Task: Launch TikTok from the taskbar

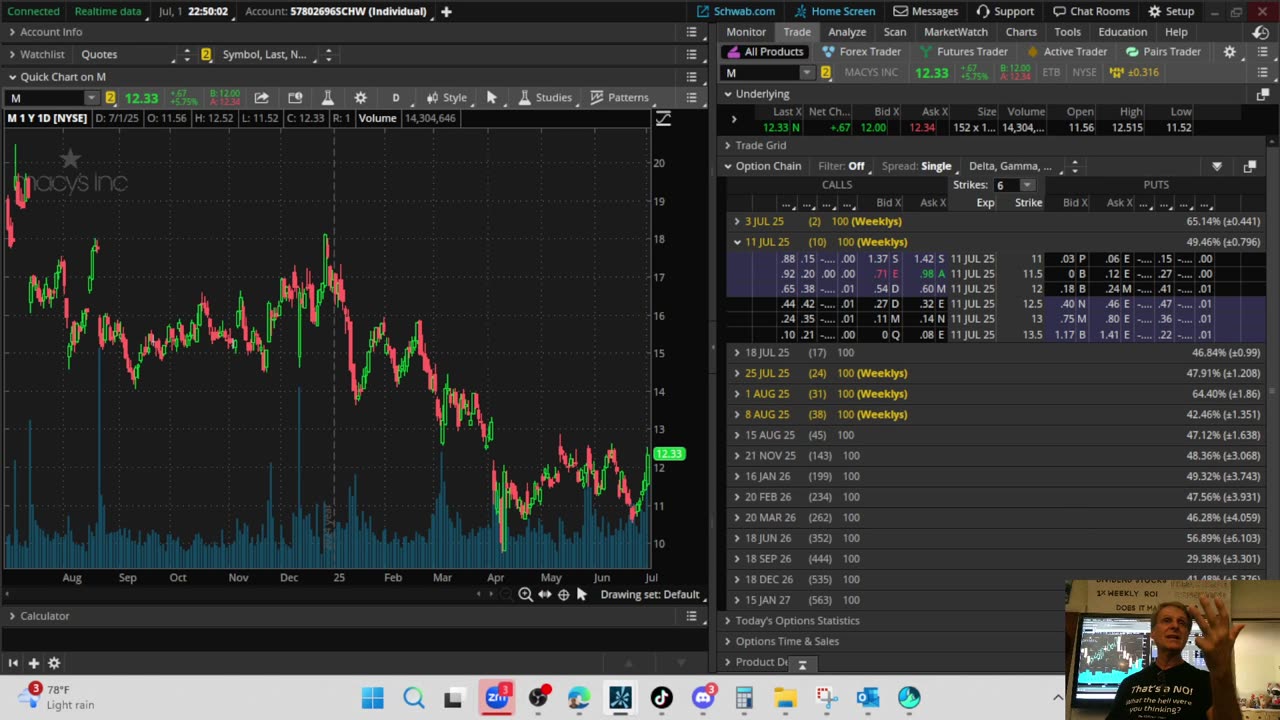Action: (x=661, y=697)
